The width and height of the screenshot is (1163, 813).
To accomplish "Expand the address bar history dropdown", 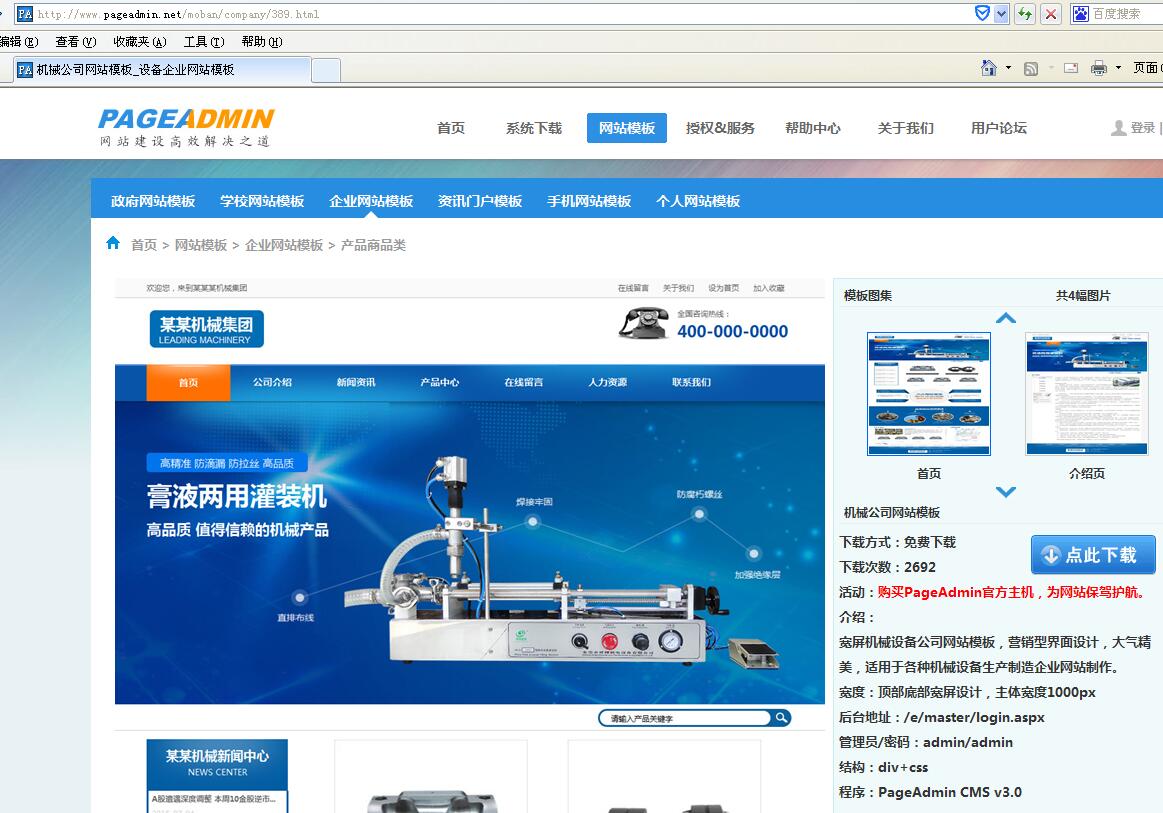I will coord(1002,14).
